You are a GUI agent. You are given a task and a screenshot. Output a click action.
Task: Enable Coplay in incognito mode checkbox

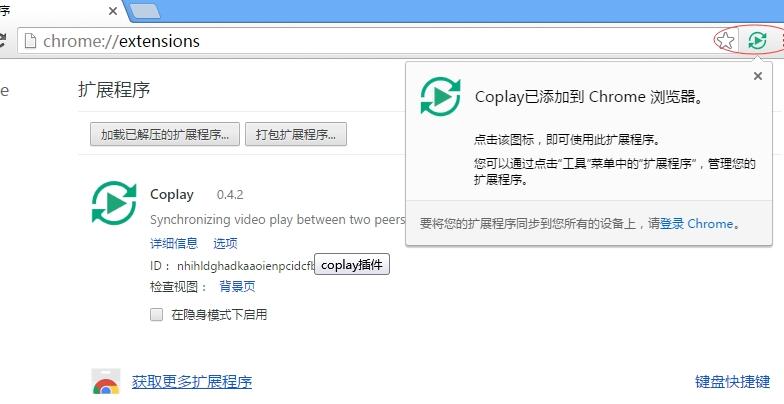156,314
